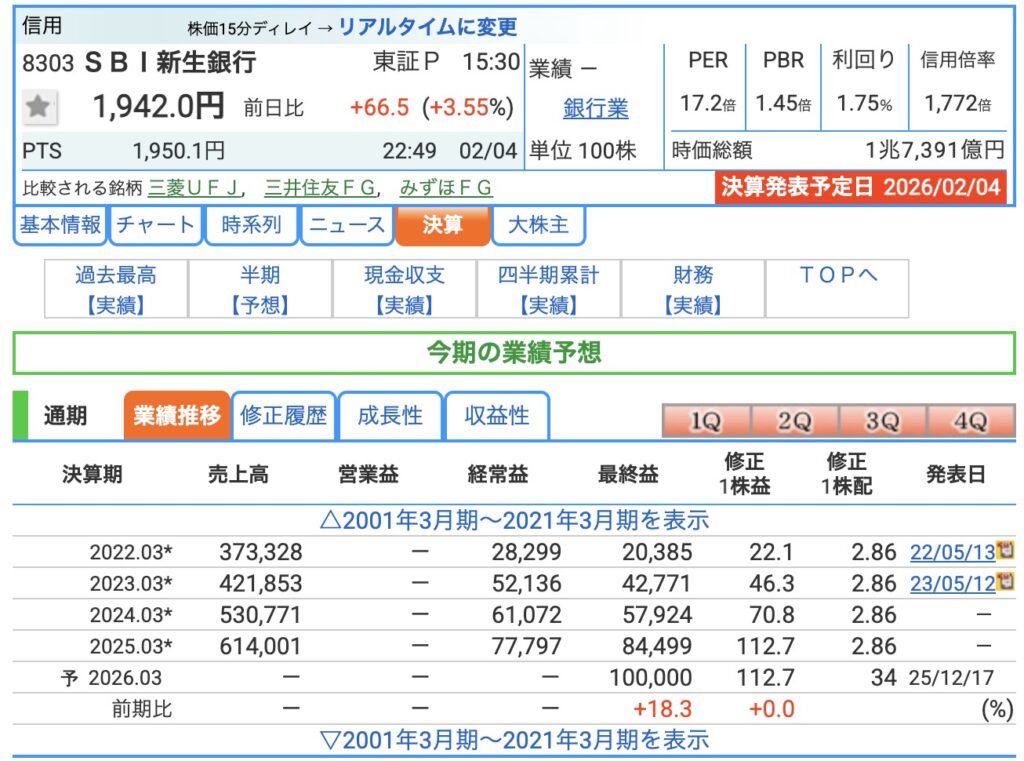Switch to the チャート tab
Image resolution: width=1024 pixels, height=761 pixels.
tap(155, 225)
